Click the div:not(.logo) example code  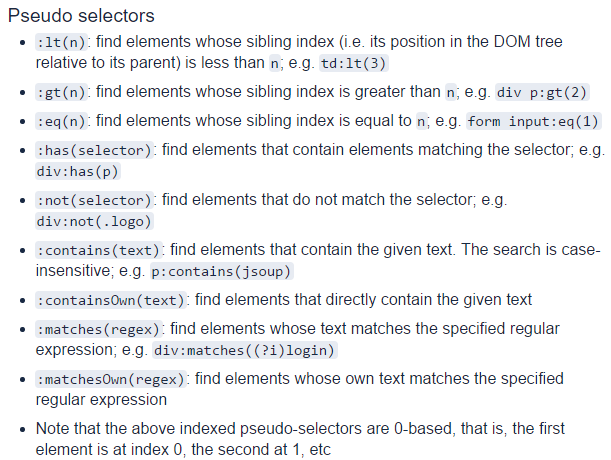click(94, 221)
